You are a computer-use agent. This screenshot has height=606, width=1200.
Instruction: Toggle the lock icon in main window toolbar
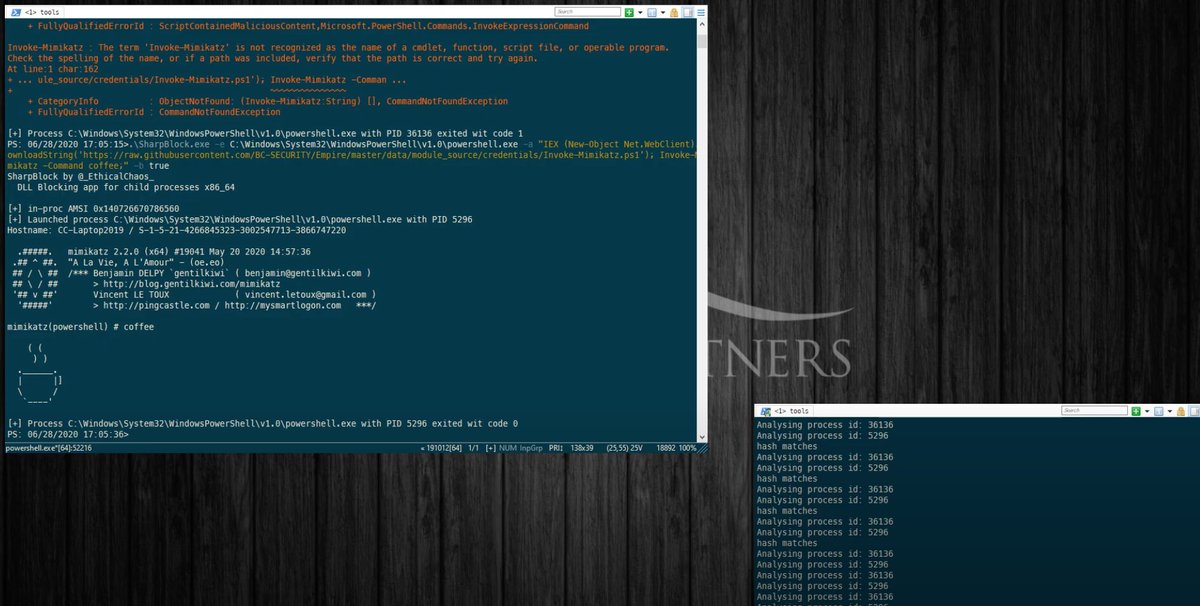[674, 12]
